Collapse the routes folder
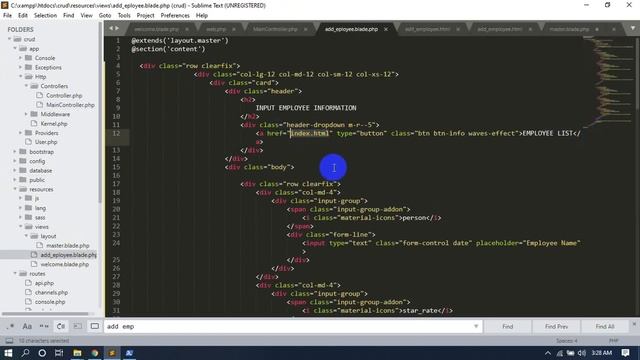Image resolution: width=640 pixels, height=360 pixels. [x=15, y=274]
